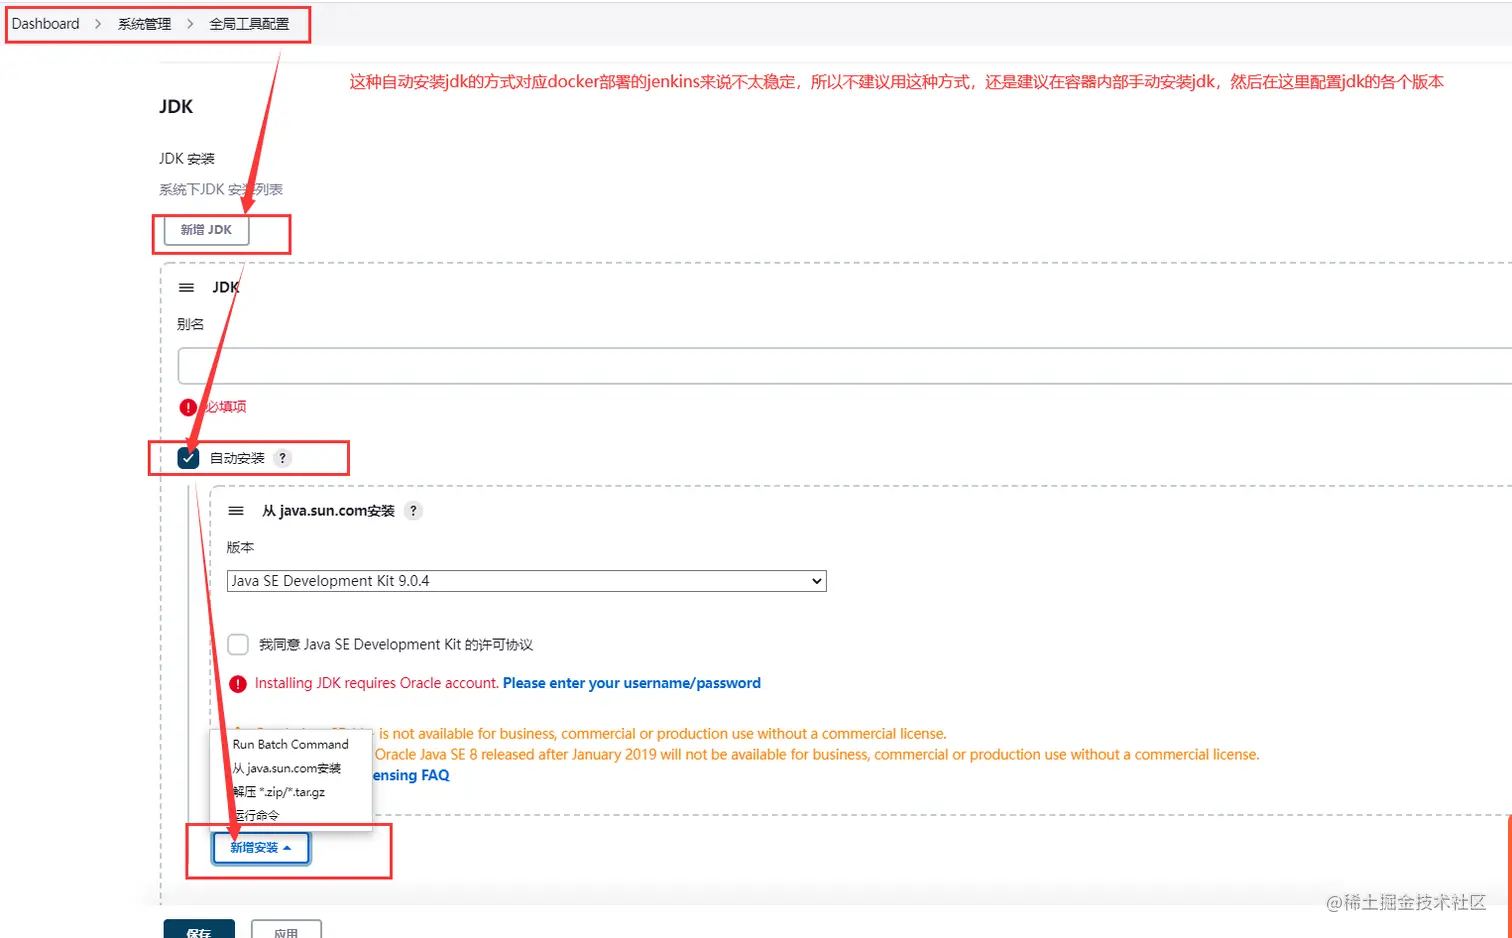
Task: Expand chevron after 系统管理 breadcrumb
Action: pyautogui.click(x=190, y=24)
